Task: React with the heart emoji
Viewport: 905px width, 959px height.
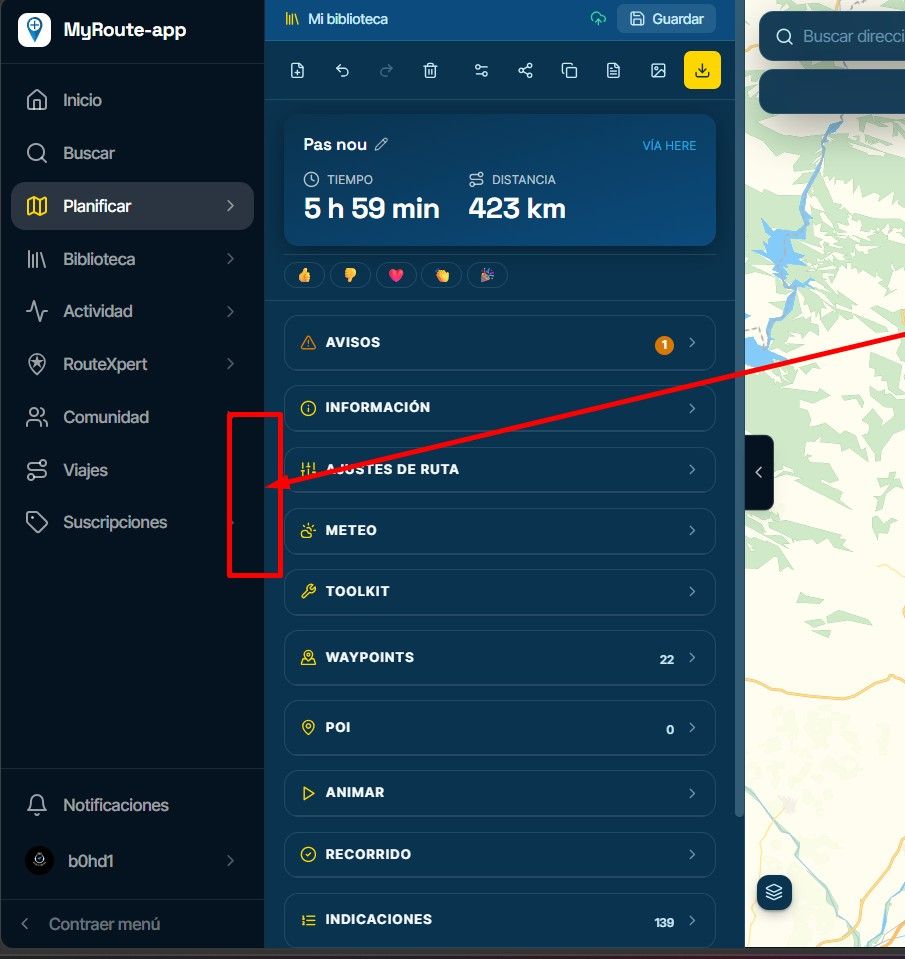Action: [396, 275]
